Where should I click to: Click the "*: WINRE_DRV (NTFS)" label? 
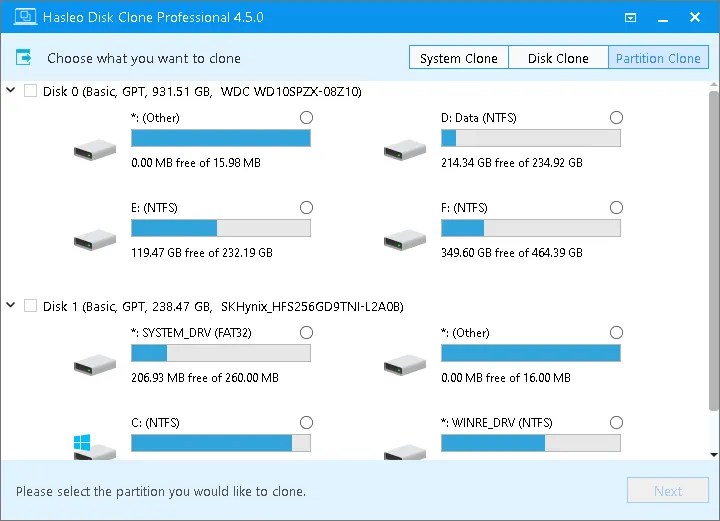tap(496, 423)
